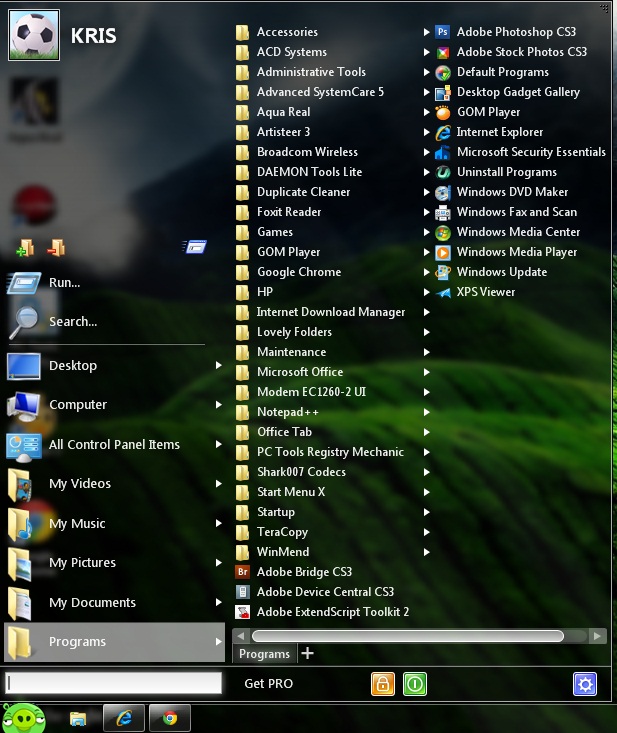Click the orange lock icon

(x=383, y=684)
